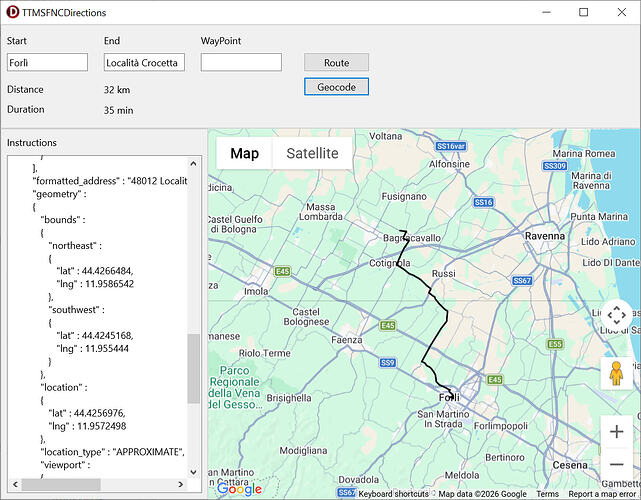The width and height of the screenshot is (641, 500).
Task: Click the Brisighella label on the map
Action: click(x=289, y=398)
